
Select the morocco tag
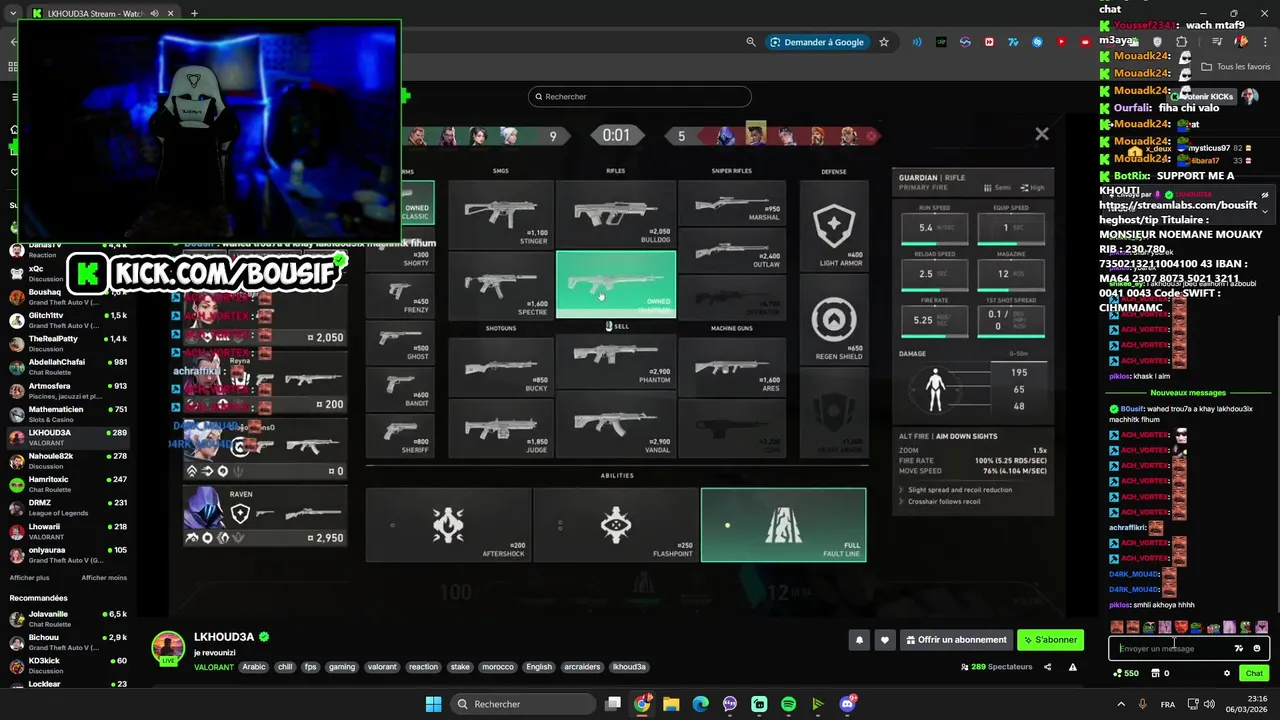click(x=497, y=667)
